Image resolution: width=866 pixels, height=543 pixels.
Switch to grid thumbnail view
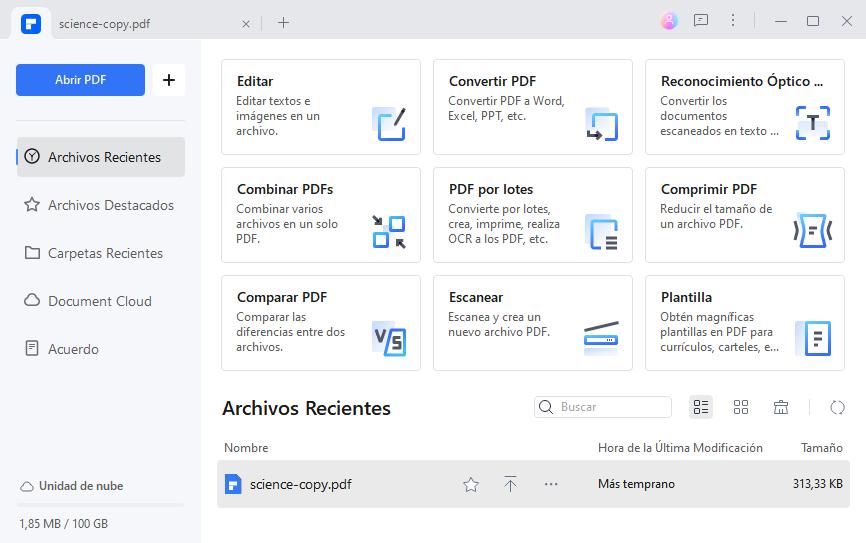point(741,407)
